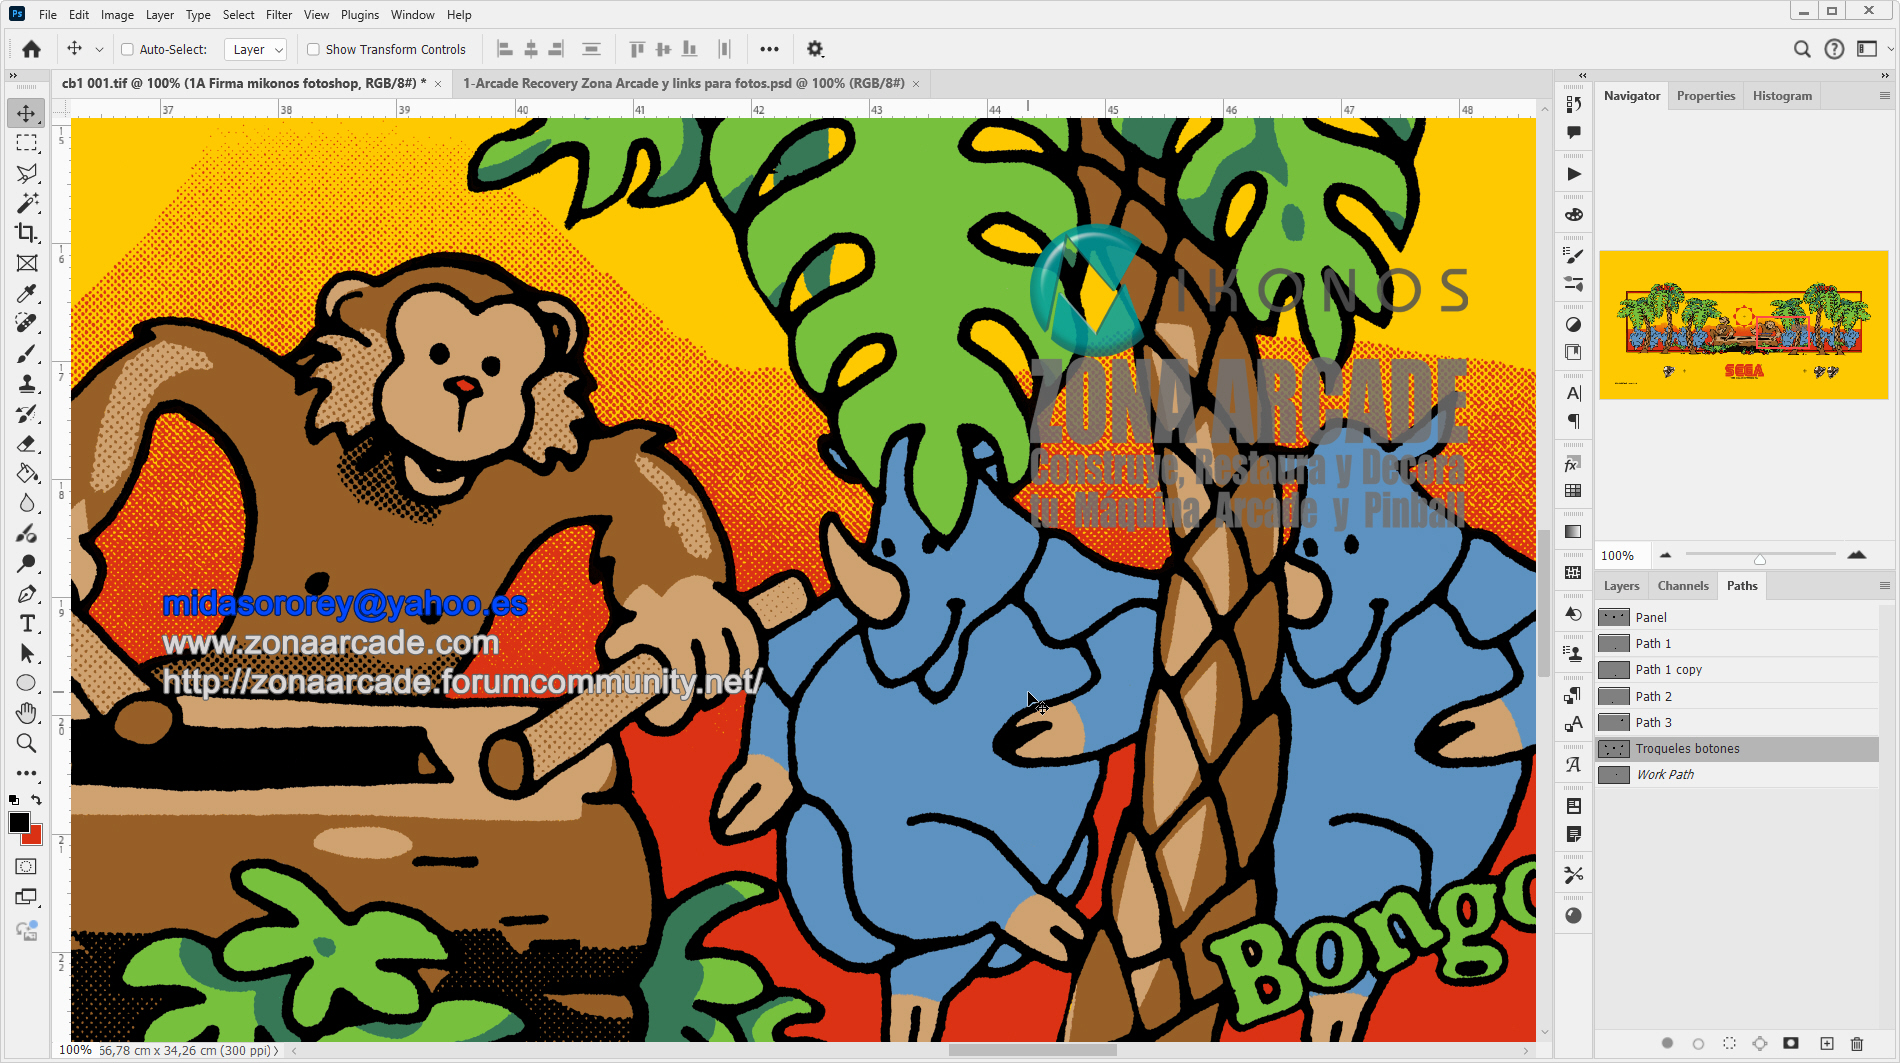Select the Eraser tool
1900x1063 pixels.
point(27,444)
